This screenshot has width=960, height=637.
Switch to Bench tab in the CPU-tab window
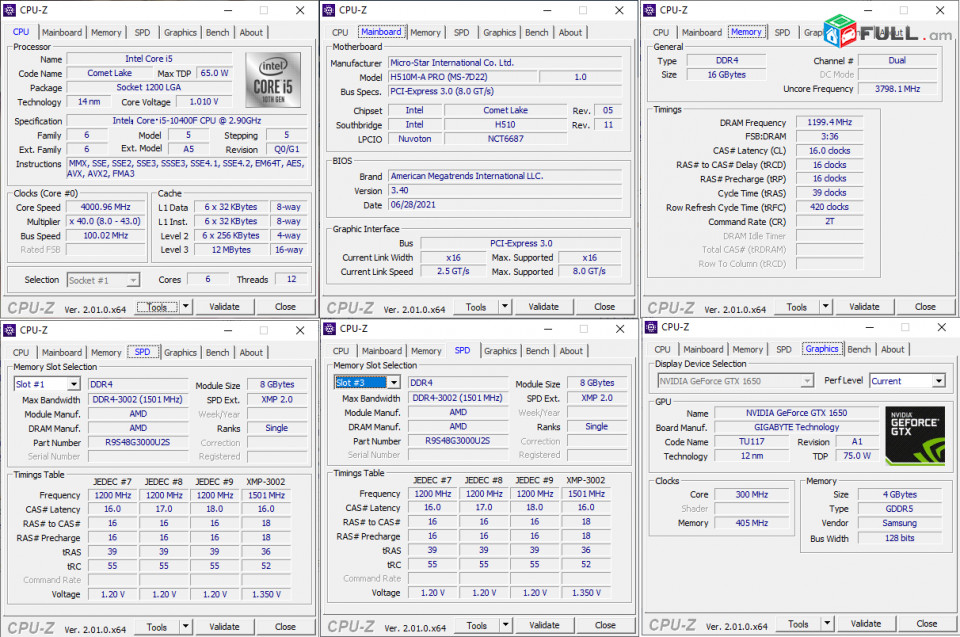217,32
